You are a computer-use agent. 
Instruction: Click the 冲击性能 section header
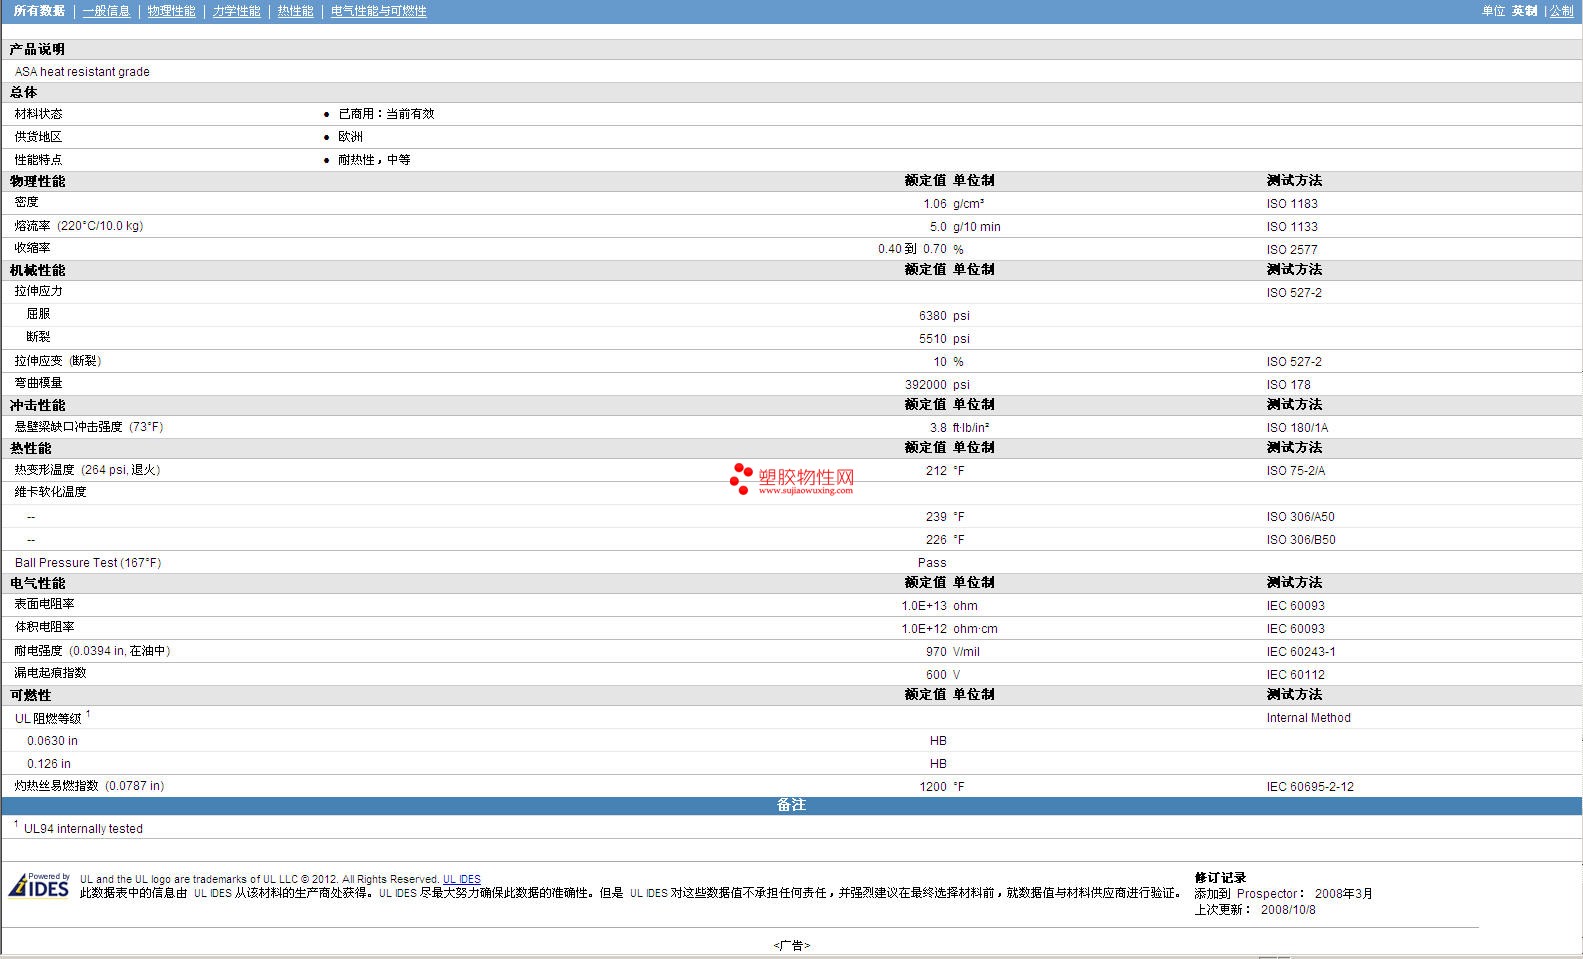coord(37,405)
